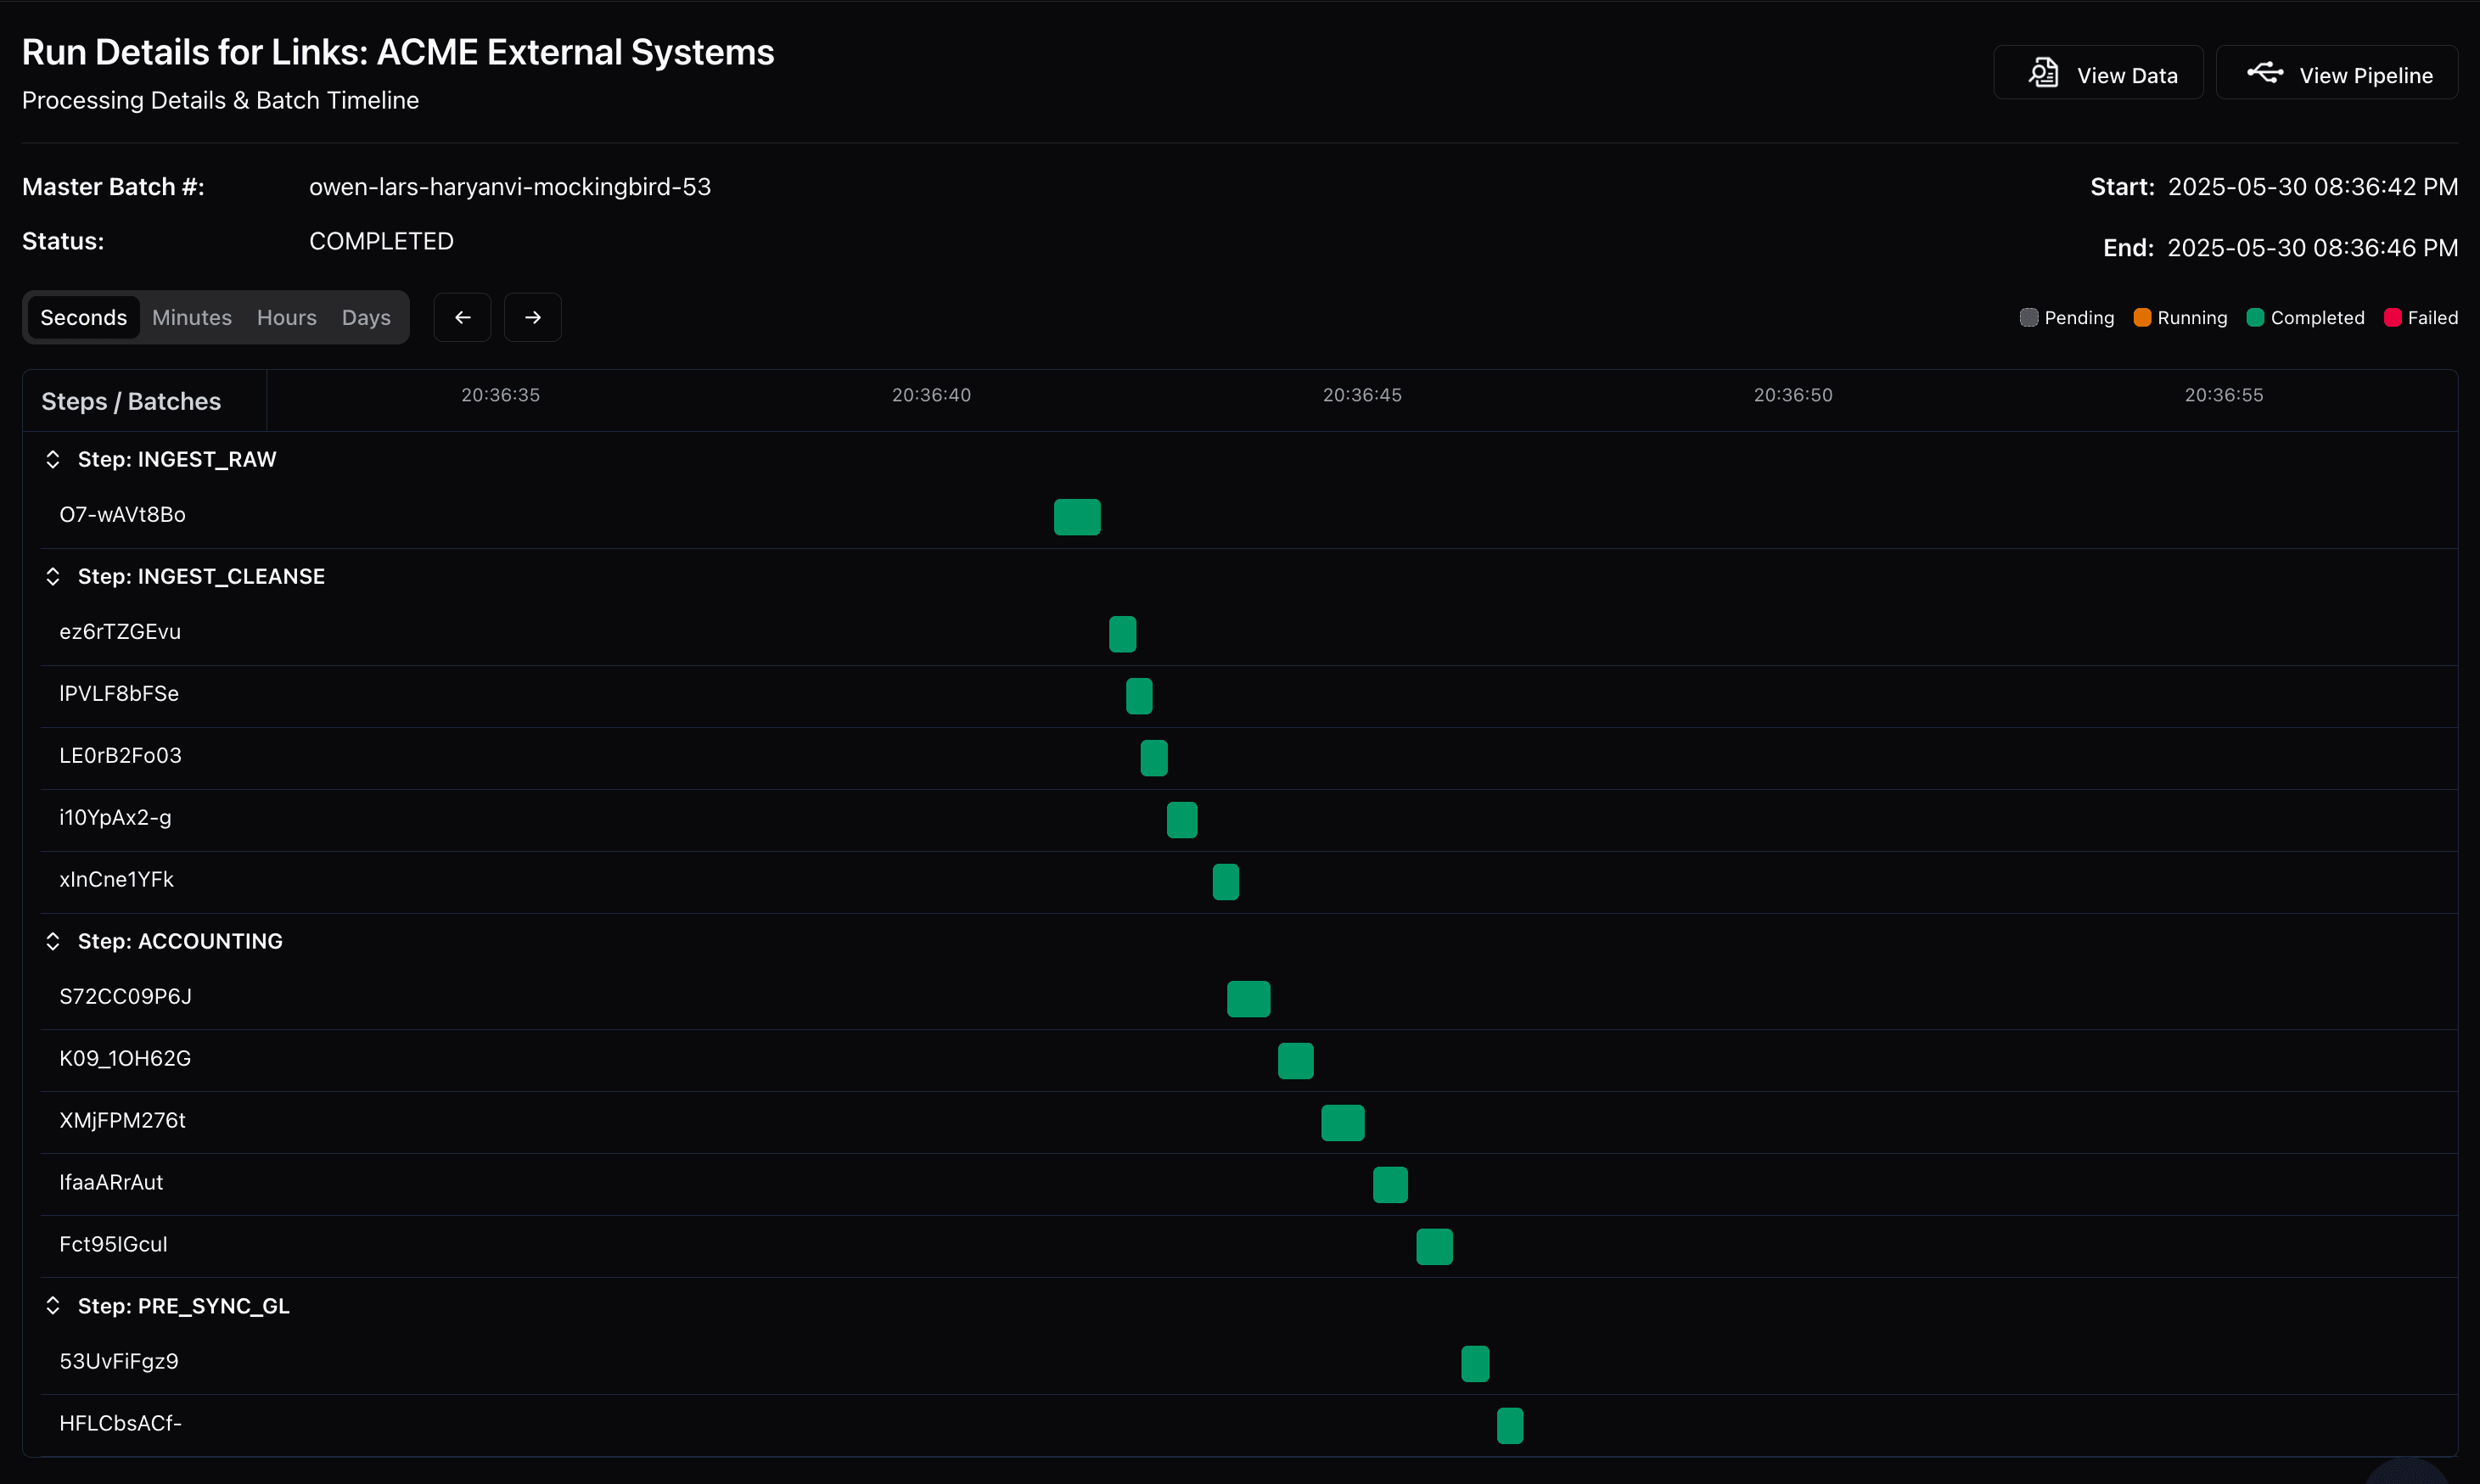Collapse the INGEST_RAW step group
Screen dimensions: 2480x1484
click(53, 459)
